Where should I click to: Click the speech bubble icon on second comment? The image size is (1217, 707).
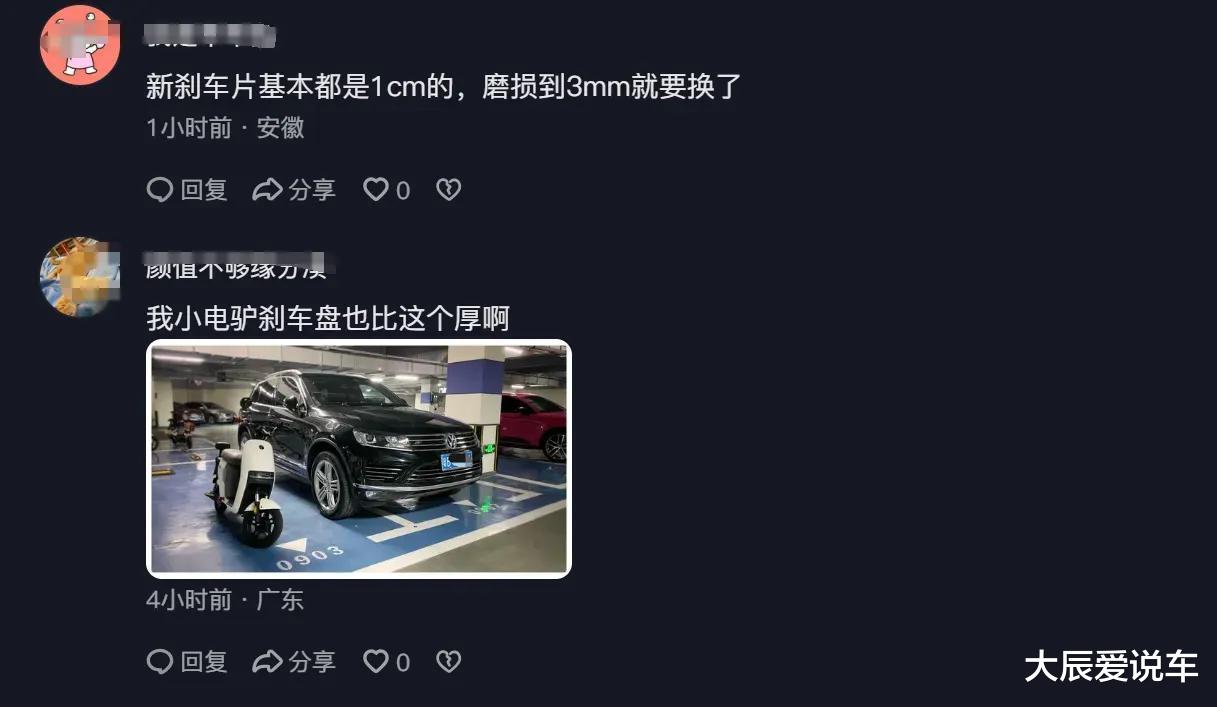(160, 661)
